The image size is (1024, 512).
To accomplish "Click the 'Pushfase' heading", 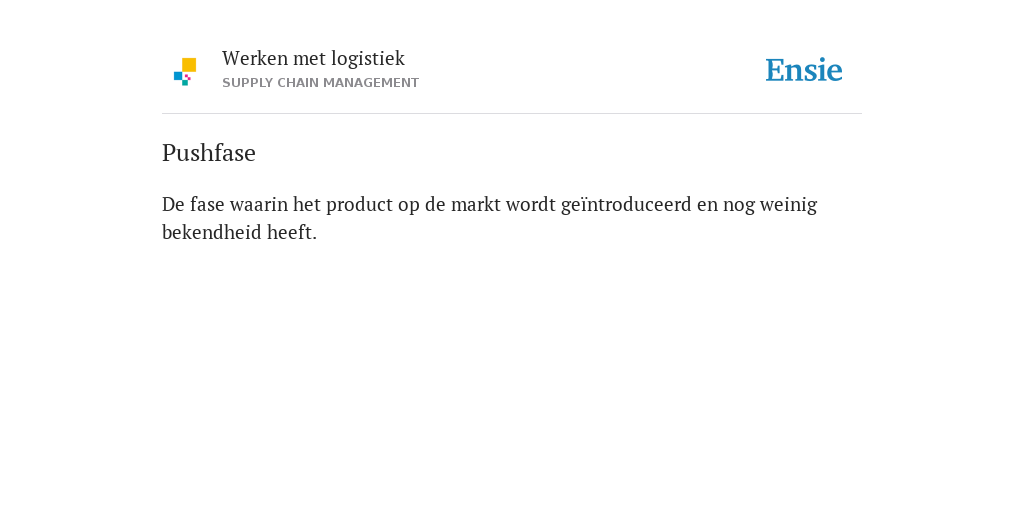I will 209,153.
